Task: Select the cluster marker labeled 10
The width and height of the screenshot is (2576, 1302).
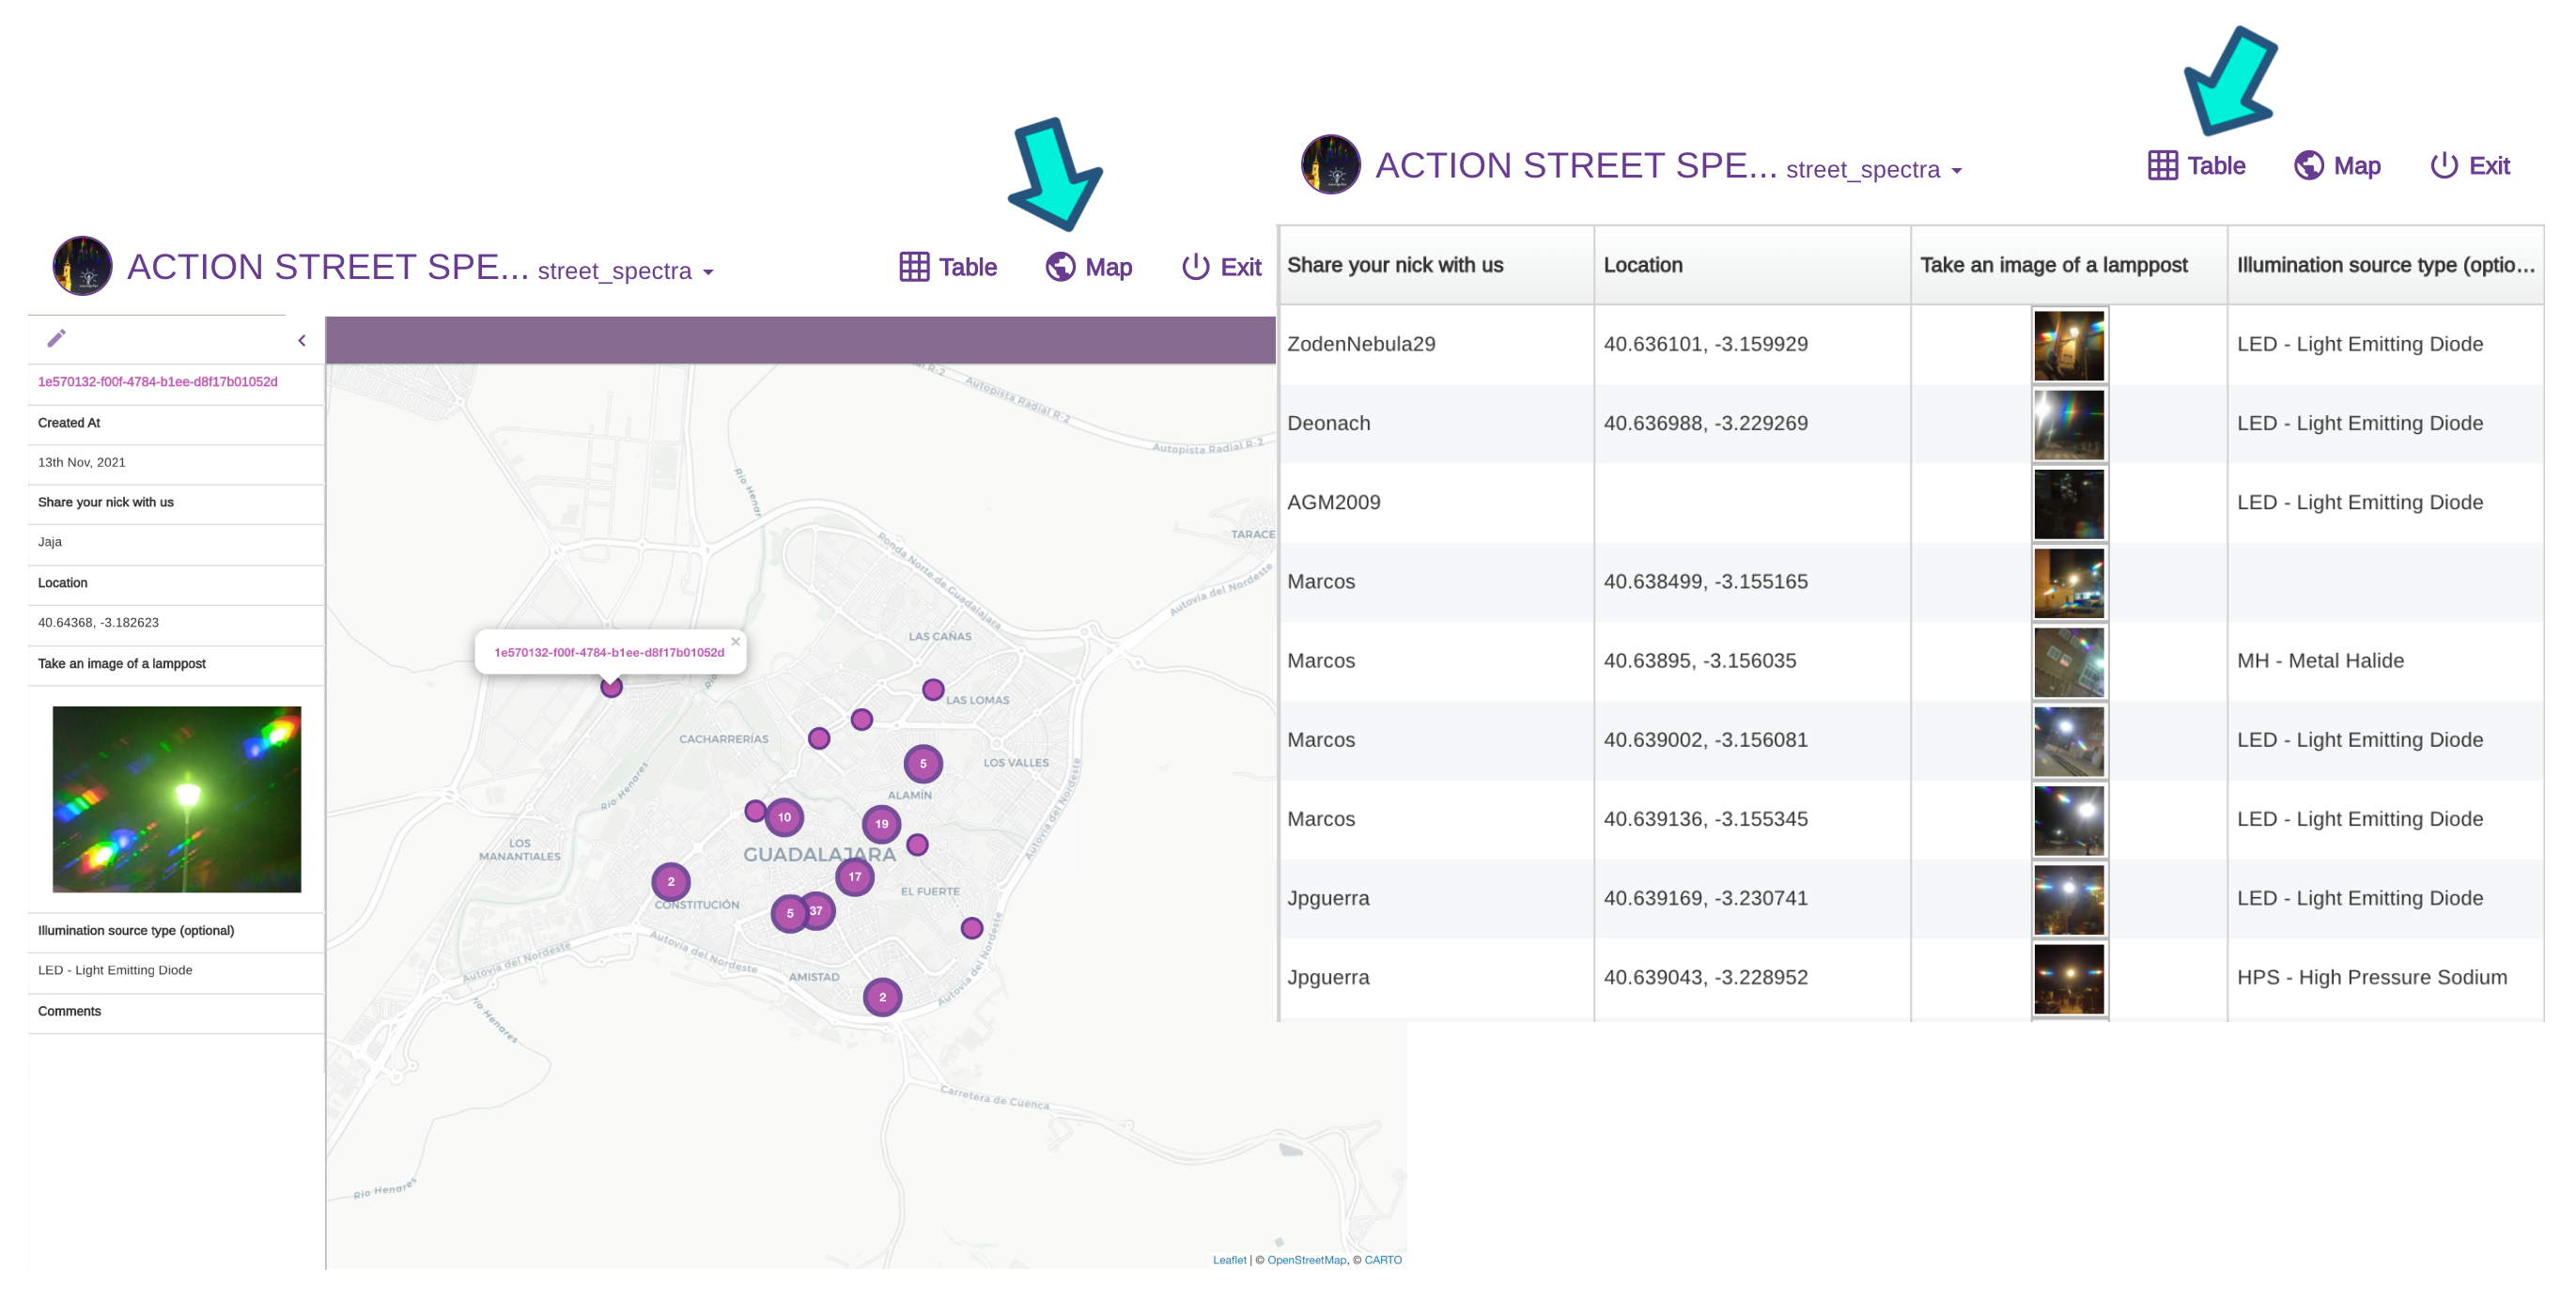Action: (x=784, y=817)
